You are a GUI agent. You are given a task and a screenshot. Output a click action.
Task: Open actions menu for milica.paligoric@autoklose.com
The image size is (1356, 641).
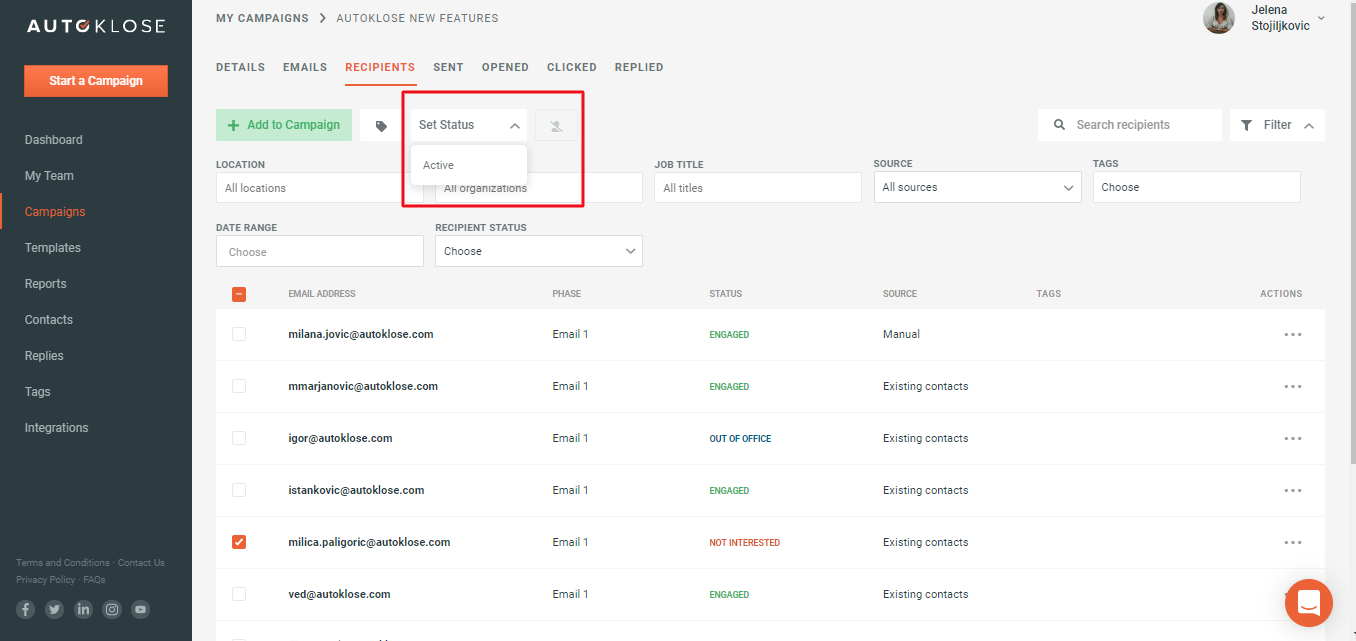pos(1293,543)
